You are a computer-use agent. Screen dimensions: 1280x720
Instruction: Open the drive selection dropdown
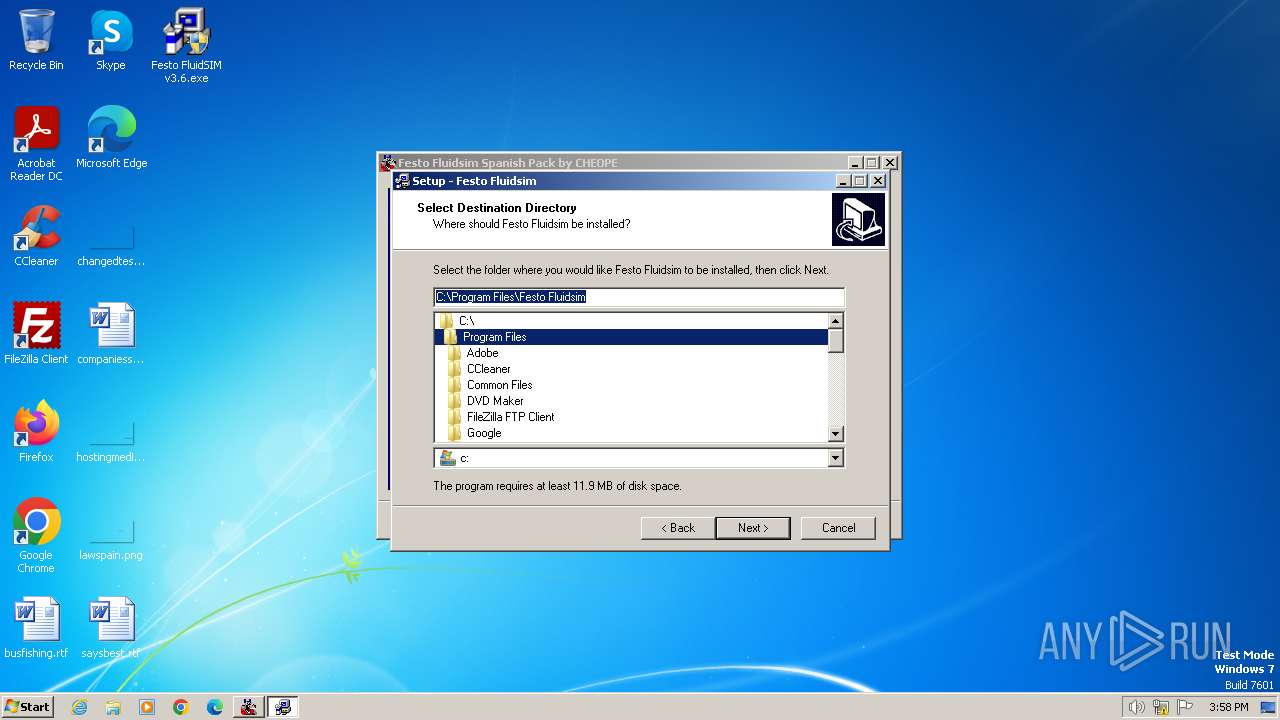(836, 458)
